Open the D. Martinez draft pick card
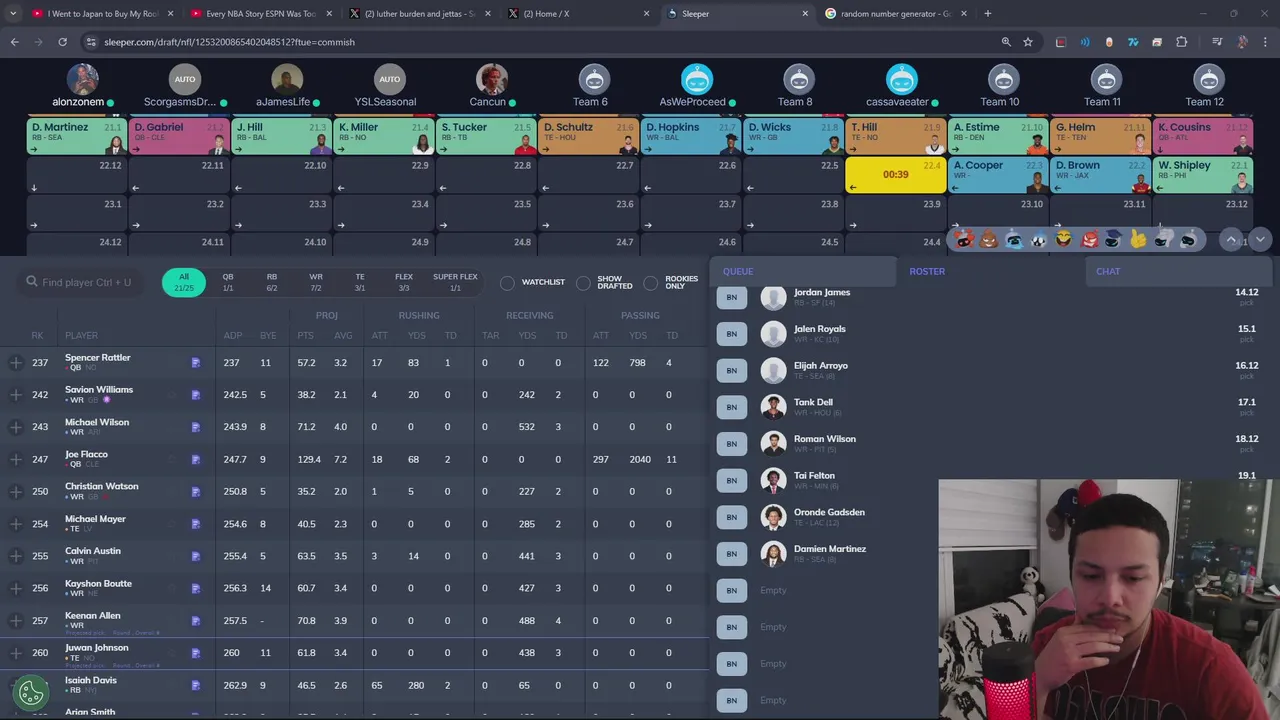 77,137
